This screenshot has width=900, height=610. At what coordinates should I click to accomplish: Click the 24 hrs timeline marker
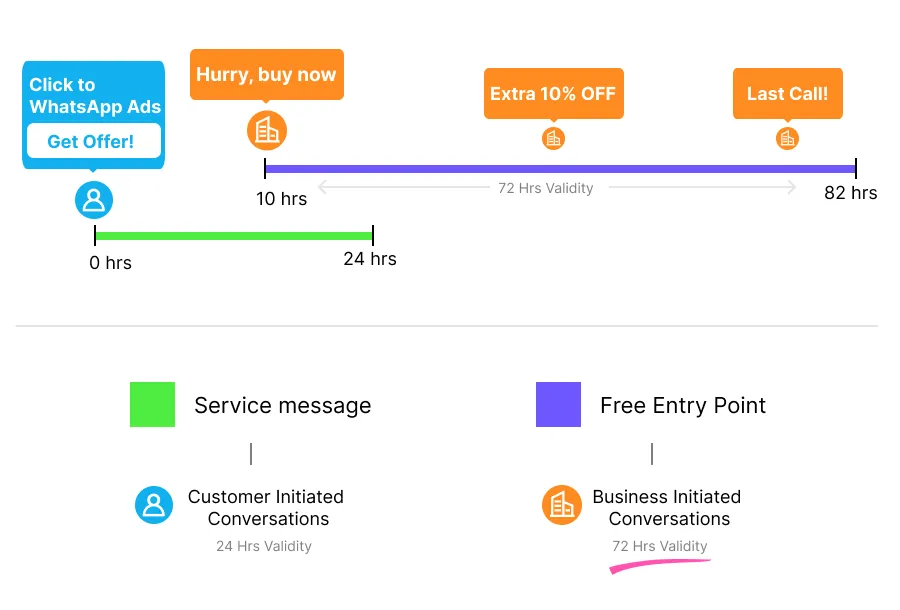click(372, 236)
